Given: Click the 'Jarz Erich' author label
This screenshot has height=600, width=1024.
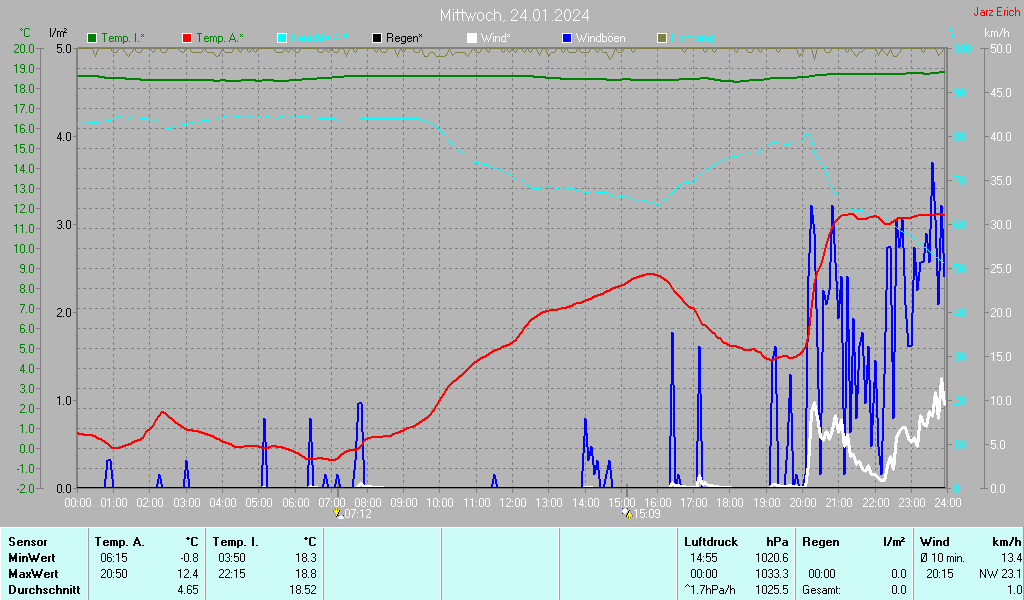Looking at the screenshot, I should (x=997, y=12).
